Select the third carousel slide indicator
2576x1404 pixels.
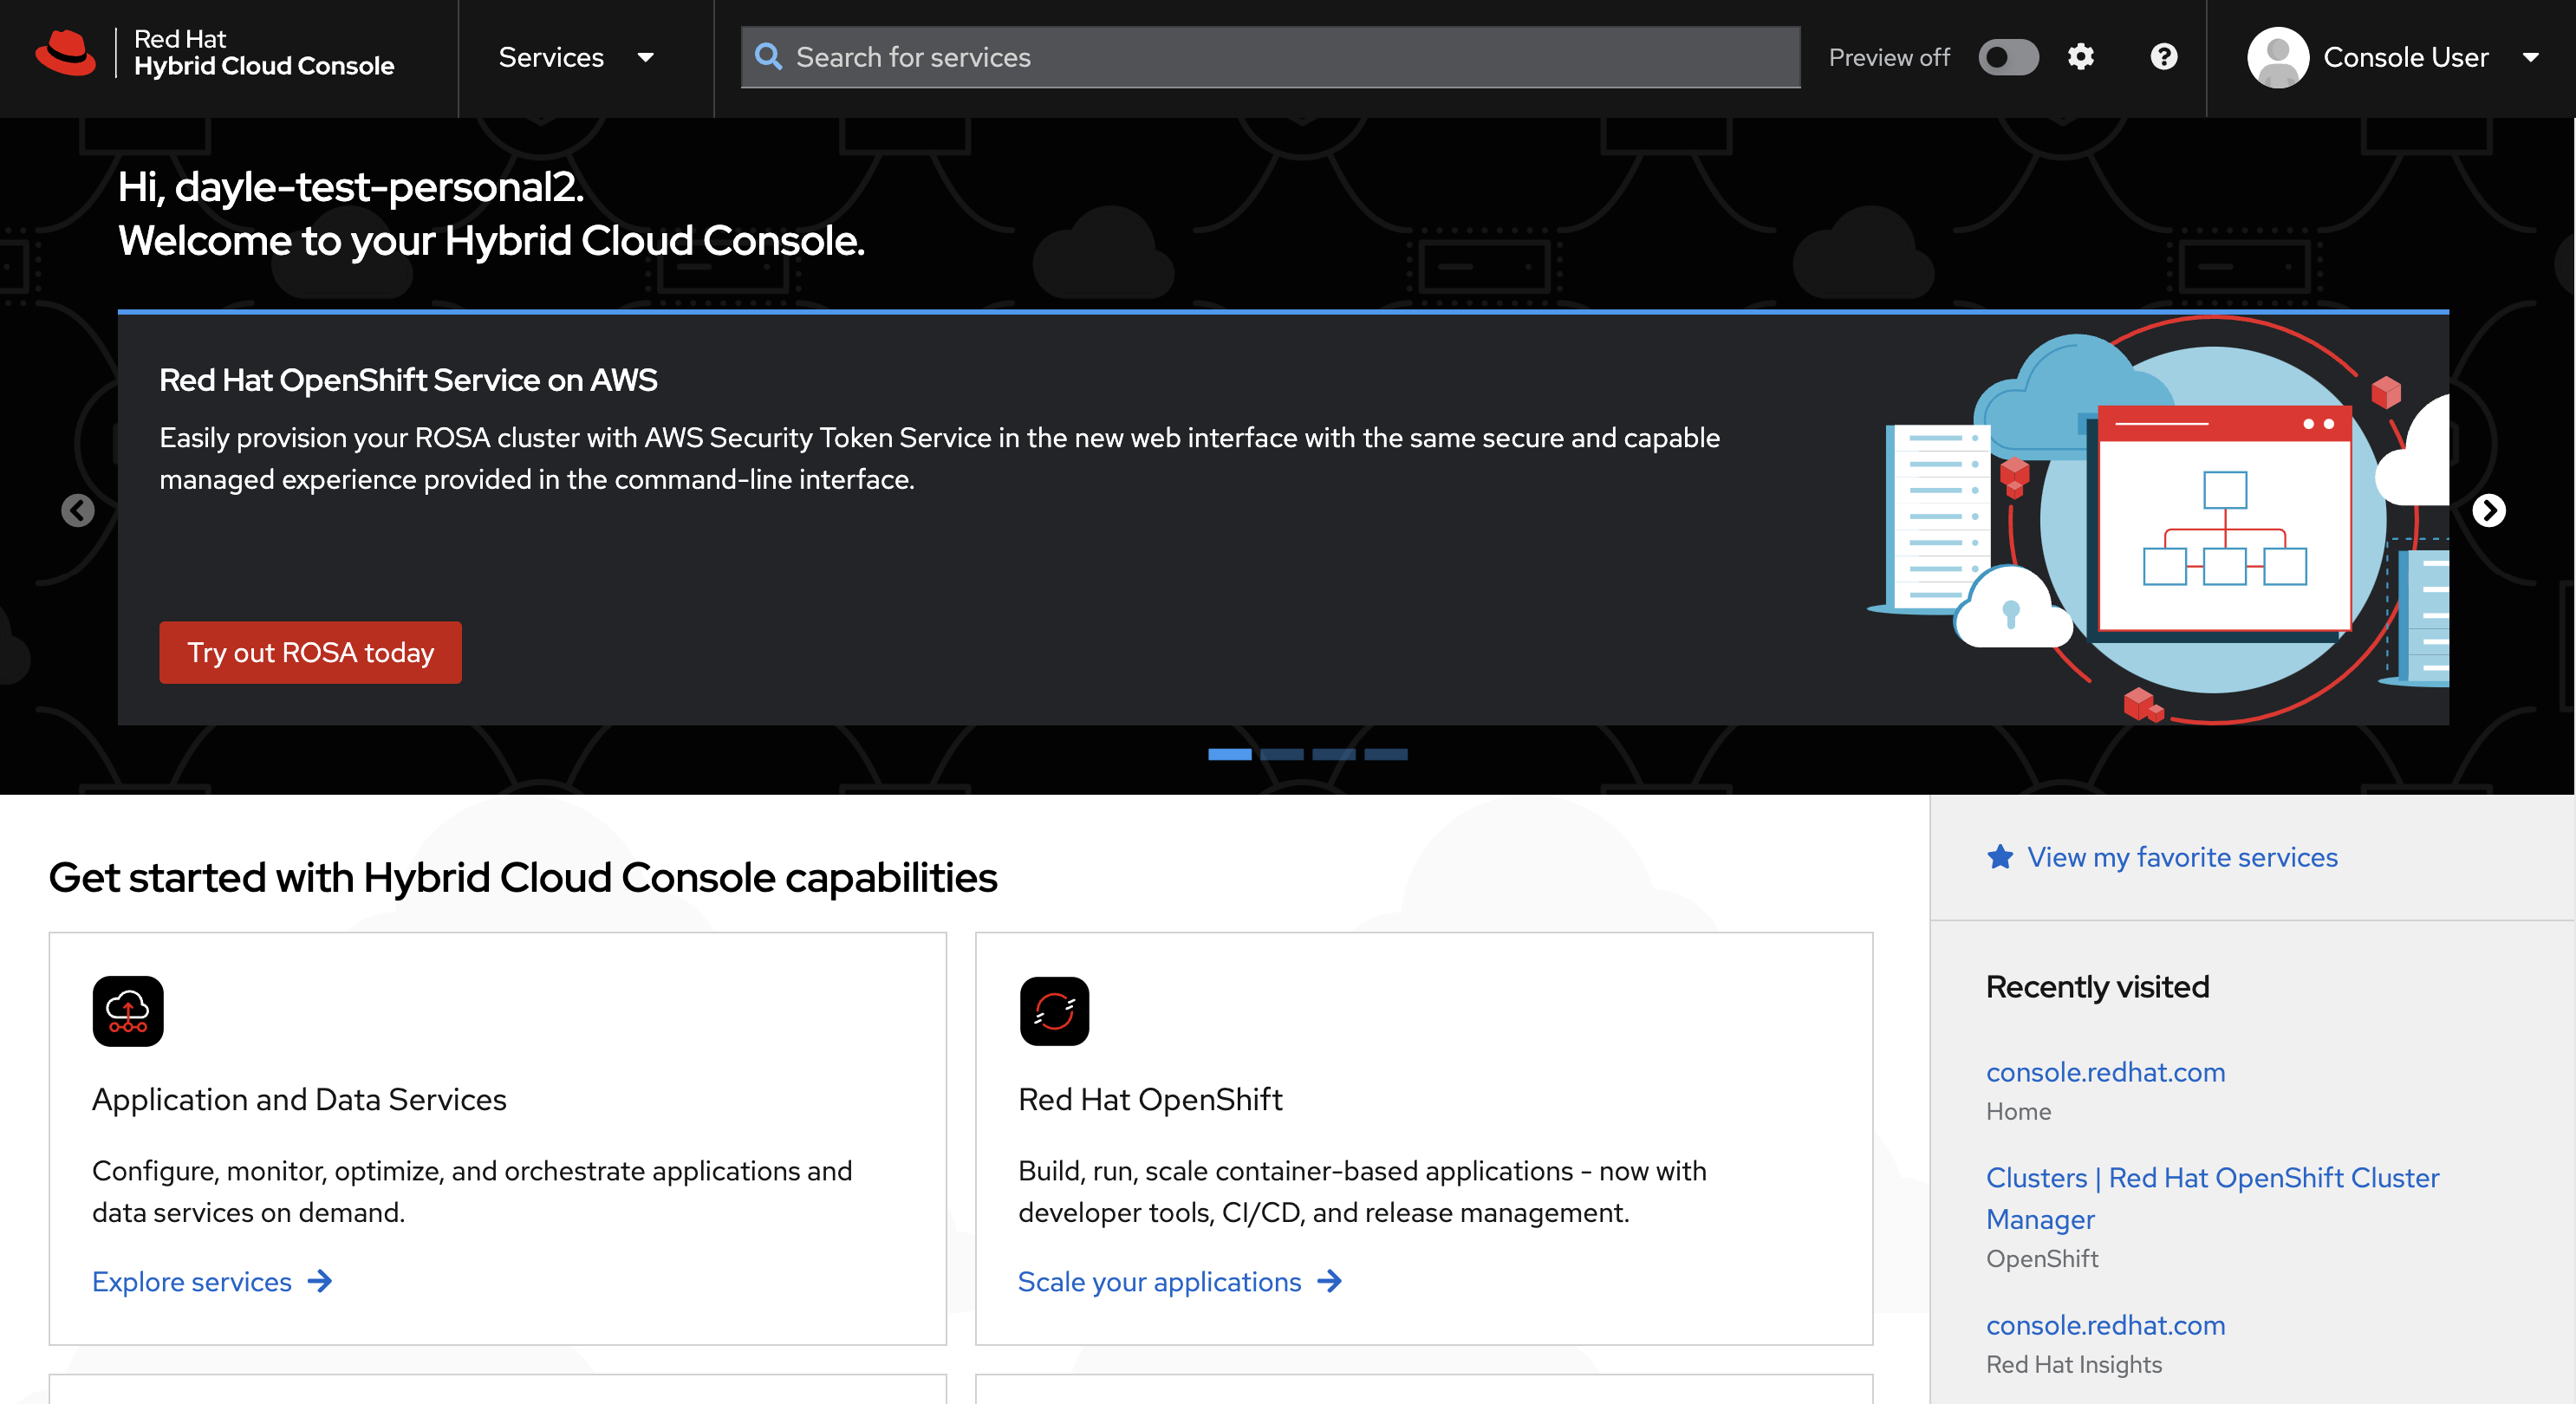click(x=1334, y=754)
